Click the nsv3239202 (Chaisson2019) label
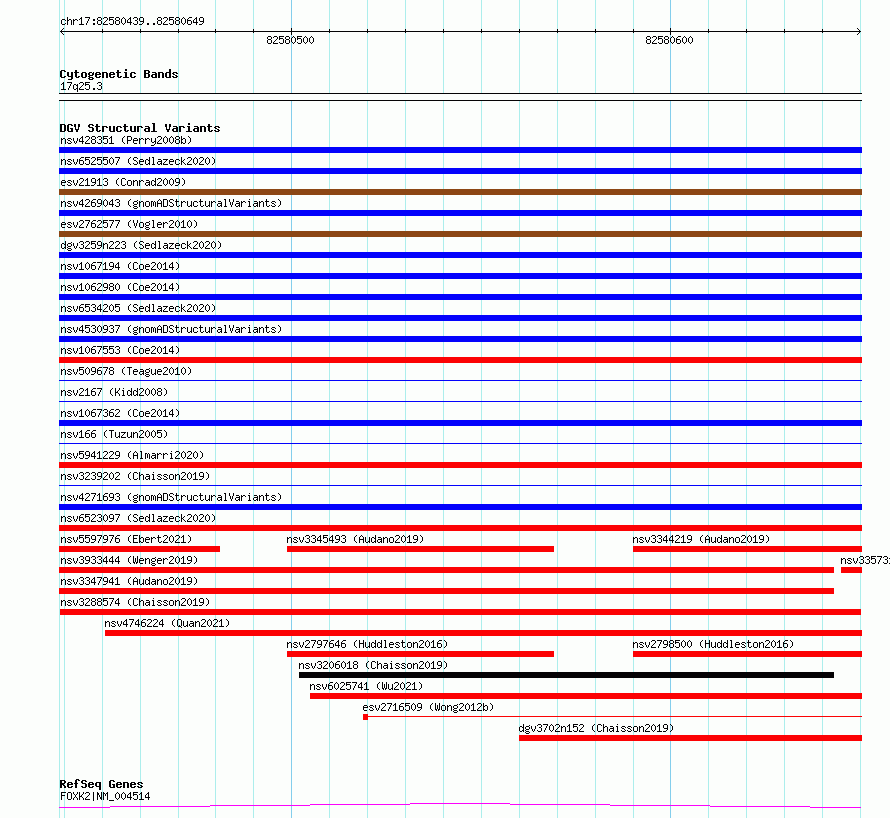 (x=135, y=476)
